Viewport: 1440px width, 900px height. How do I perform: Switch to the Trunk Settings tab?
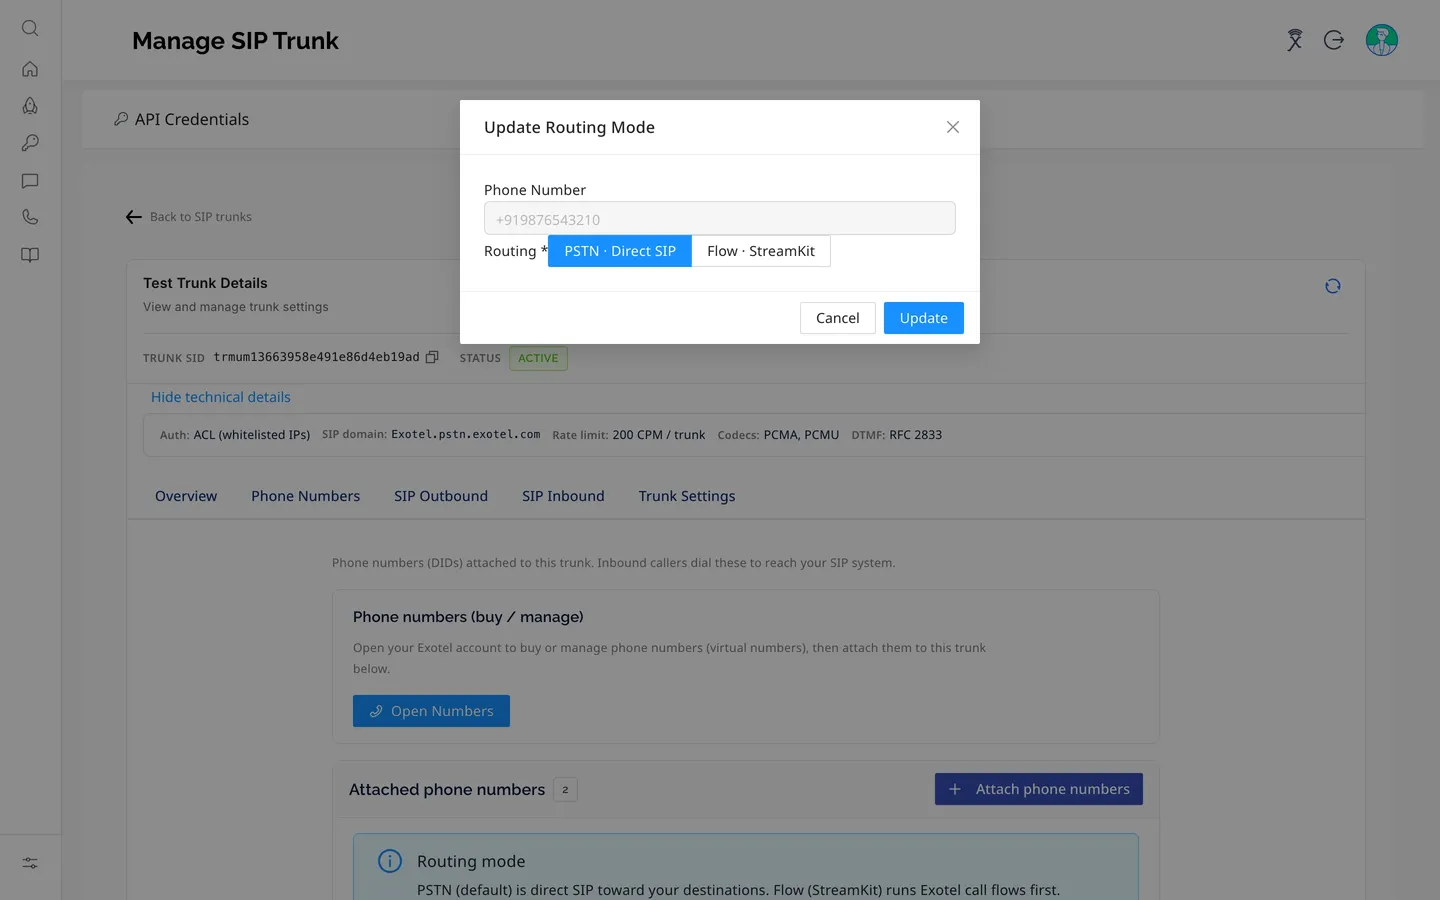coord(687,496)
